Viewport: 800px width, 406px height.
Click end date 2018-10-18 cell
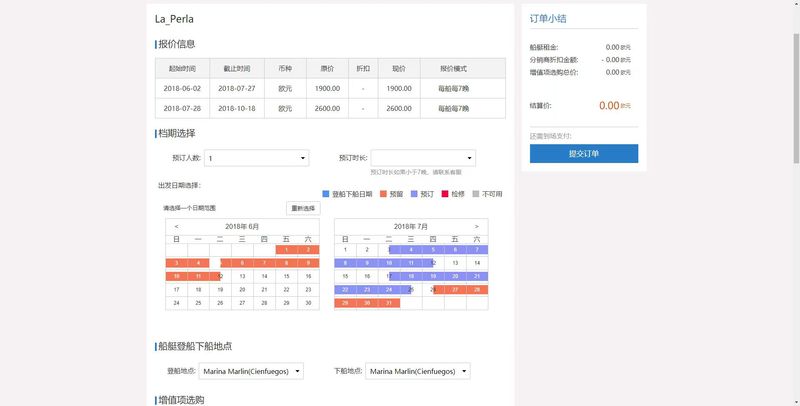click(x=237, y=108)
